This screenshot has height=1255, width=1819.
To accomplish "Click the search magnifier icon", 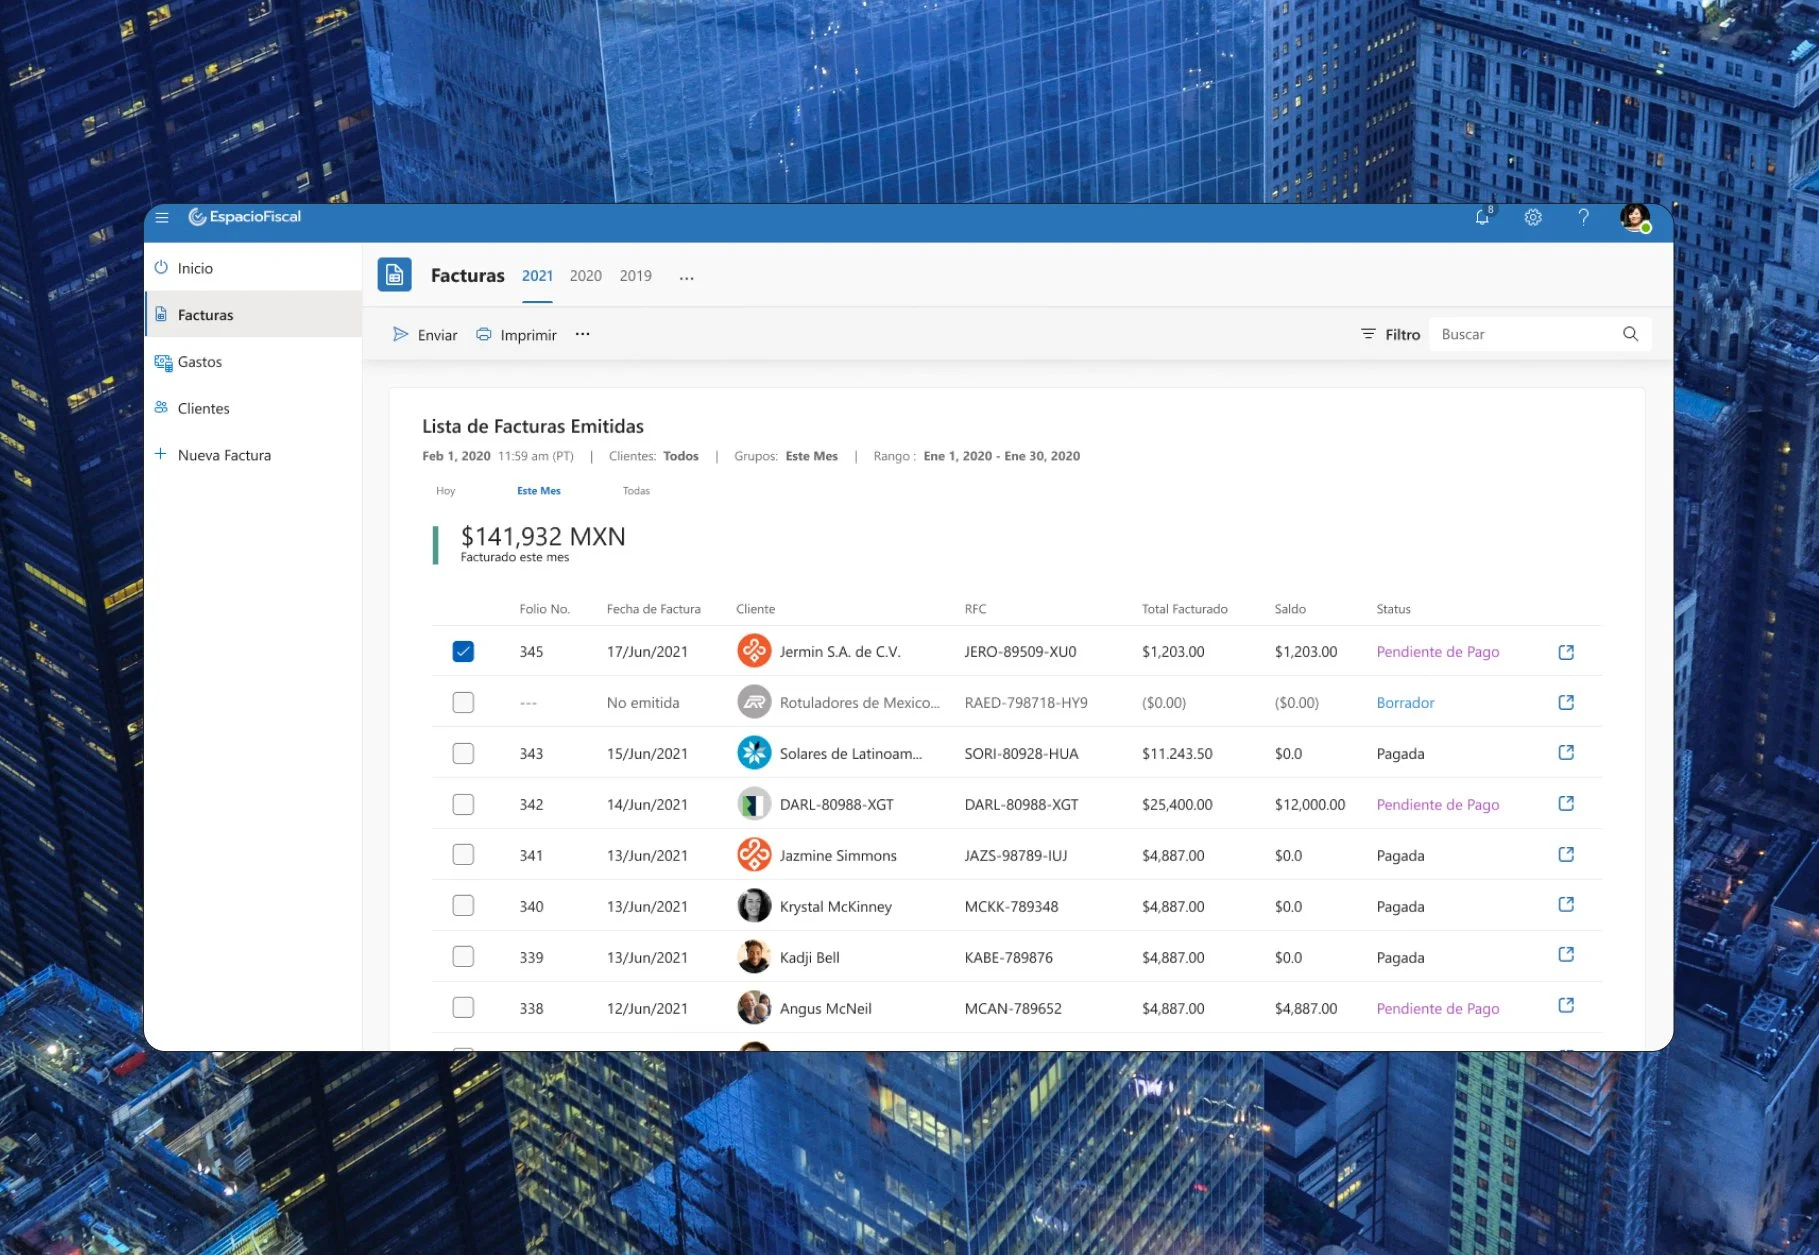I will pos(1630,334).
